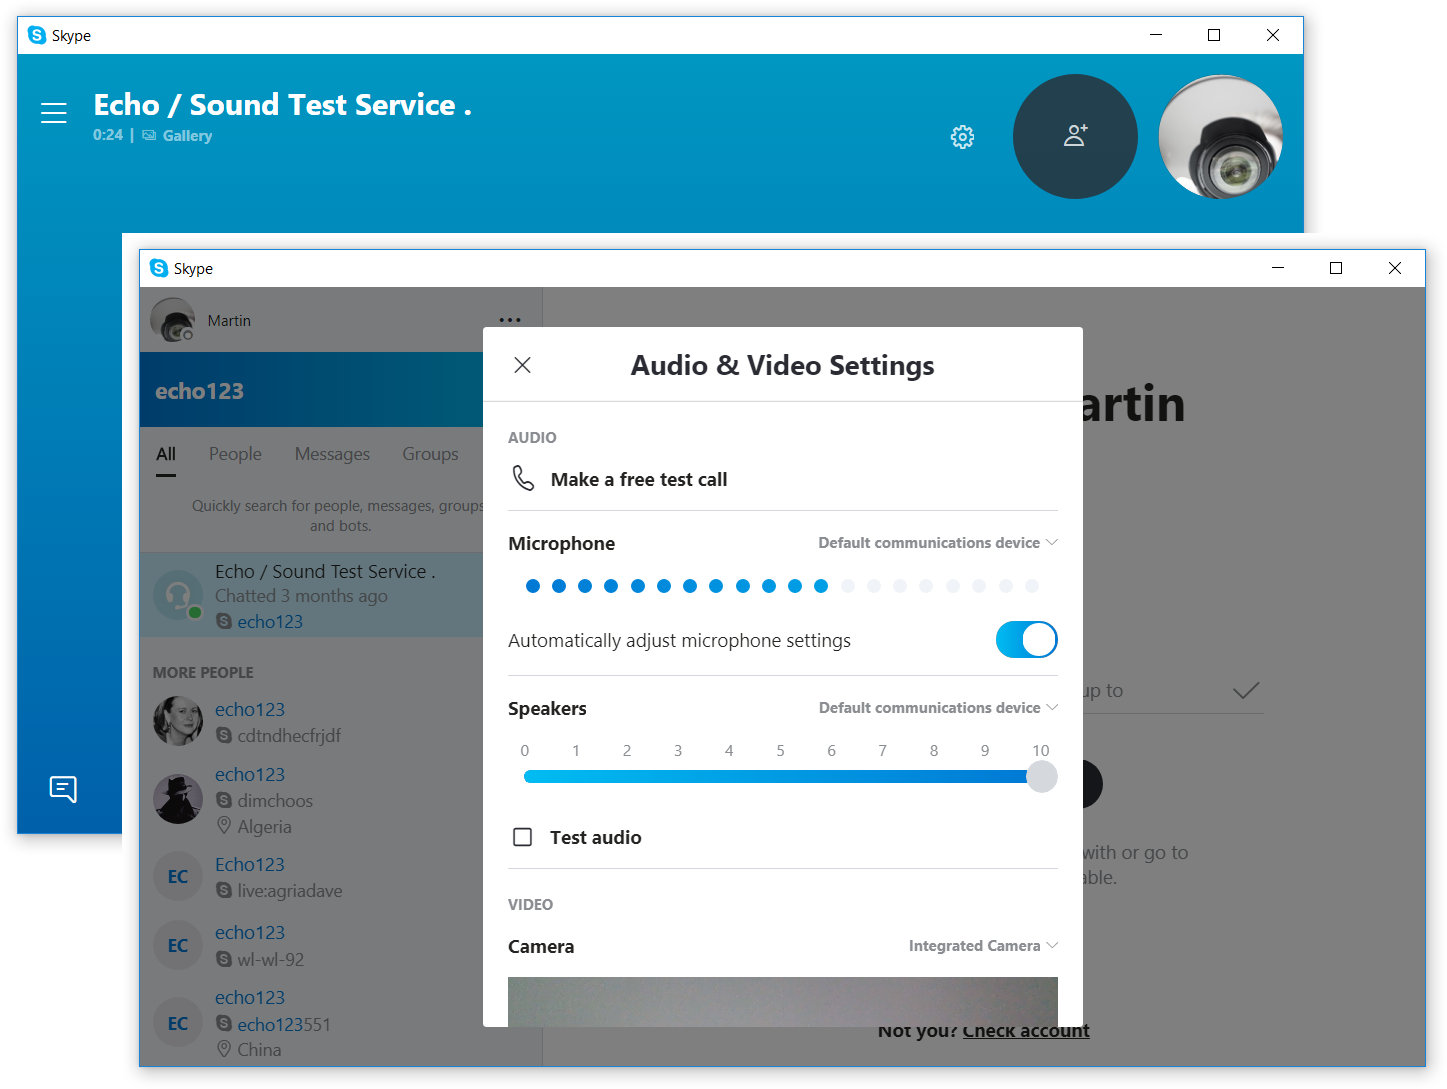1447x1089 pixels.
Task: Open echo123 contact dimchoos from Algeria
Action: pos(312,800)
